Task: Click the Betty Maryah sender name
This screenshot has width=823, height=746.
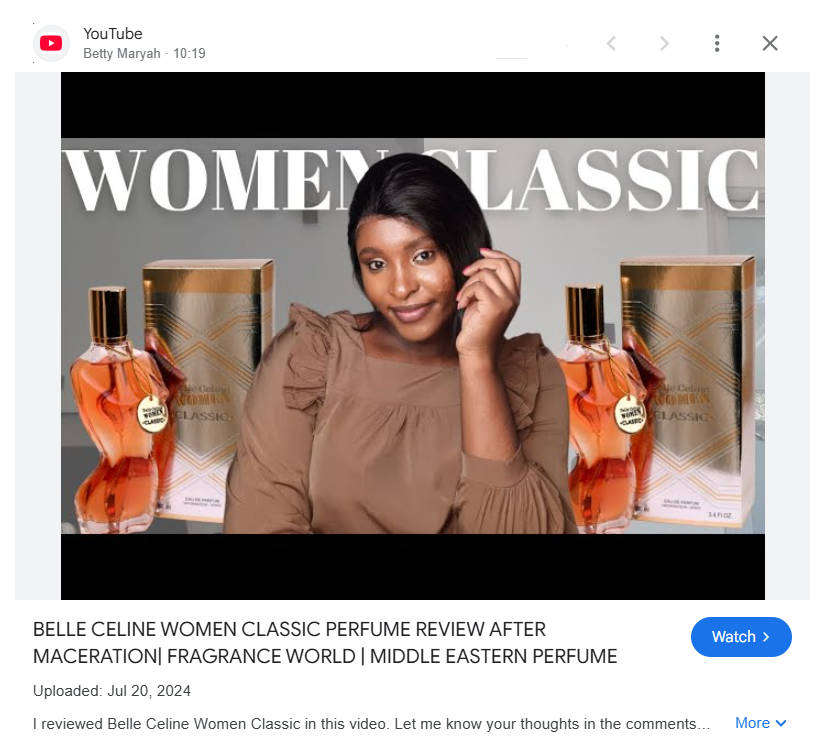Action: (121, 54)
